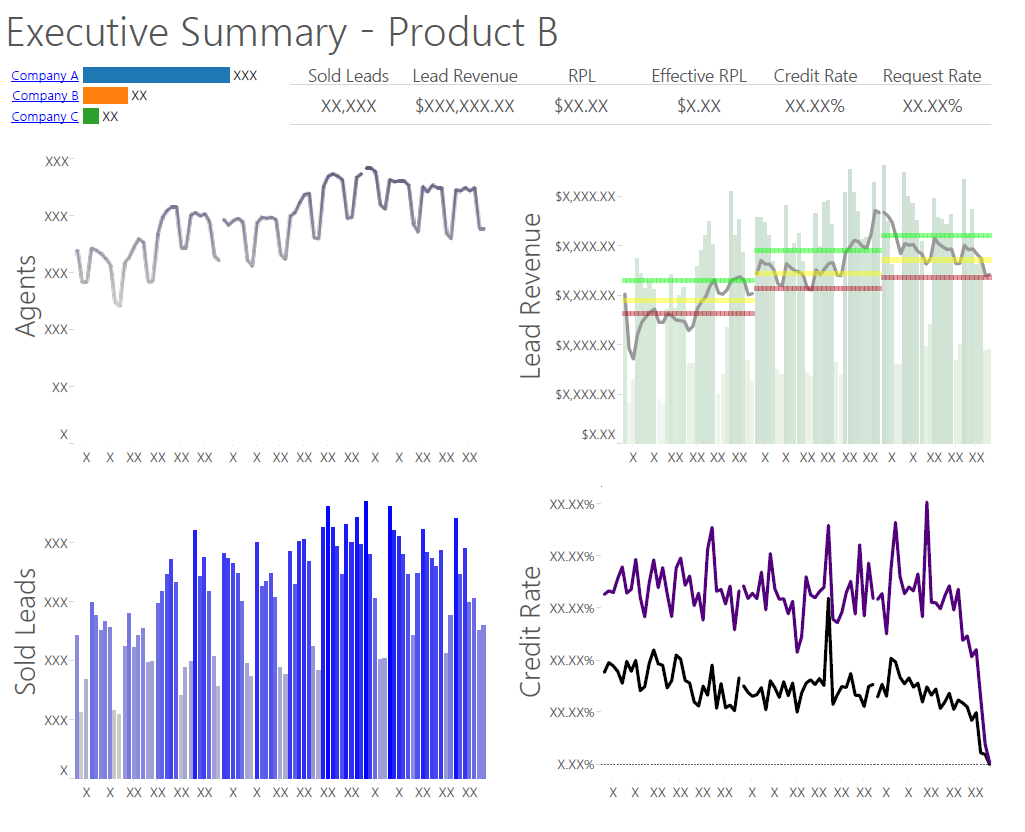Click the Lead Revenue column header
The height and width of the screenshot is (832, 1025).
coord(465,76)
